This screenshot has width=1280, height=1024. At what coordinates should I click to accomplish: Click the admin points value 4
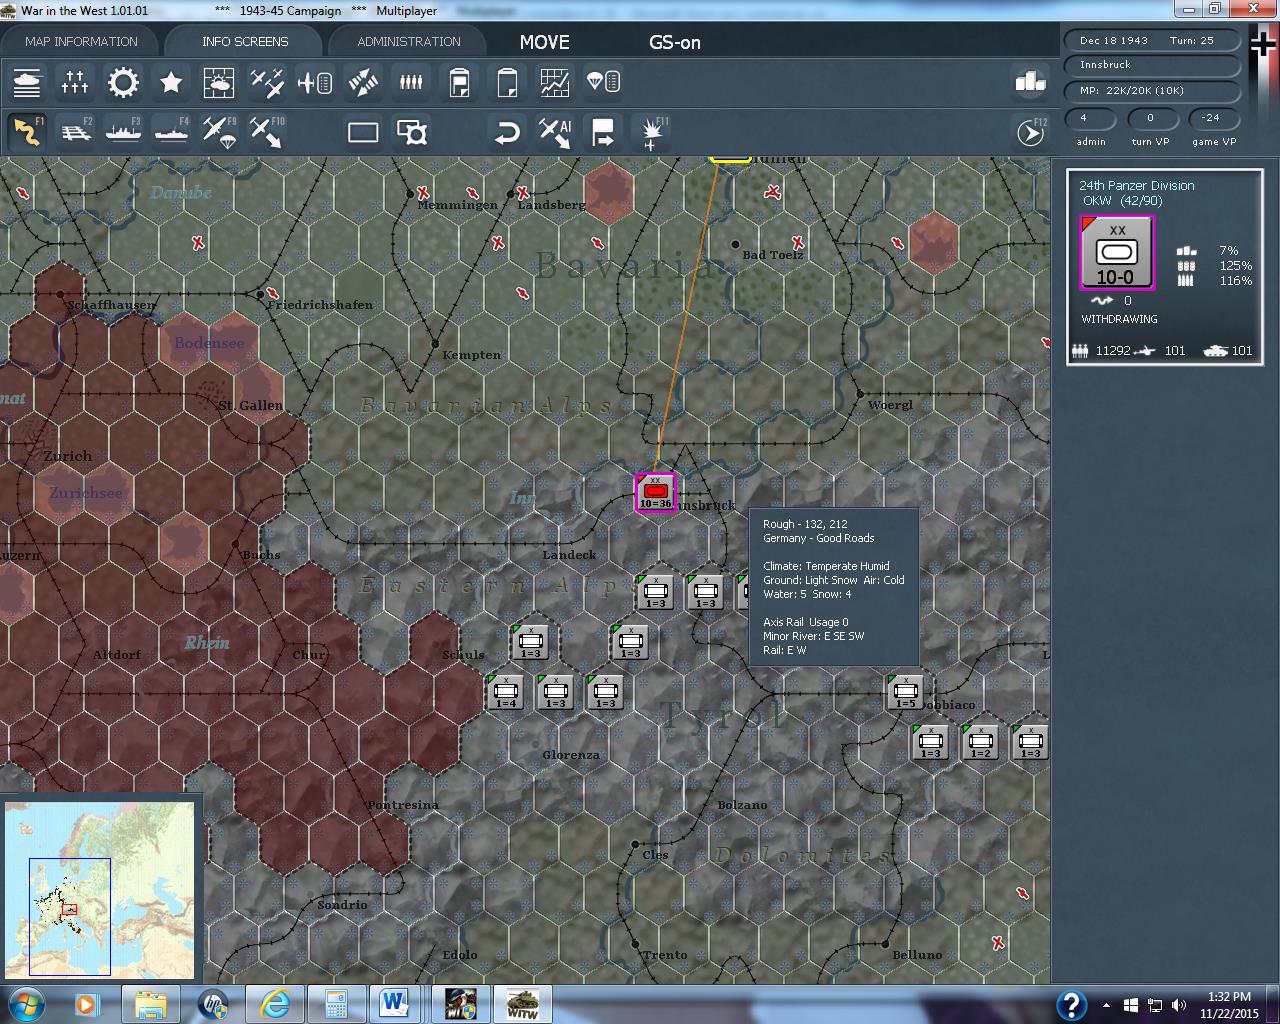[1091, 118]
